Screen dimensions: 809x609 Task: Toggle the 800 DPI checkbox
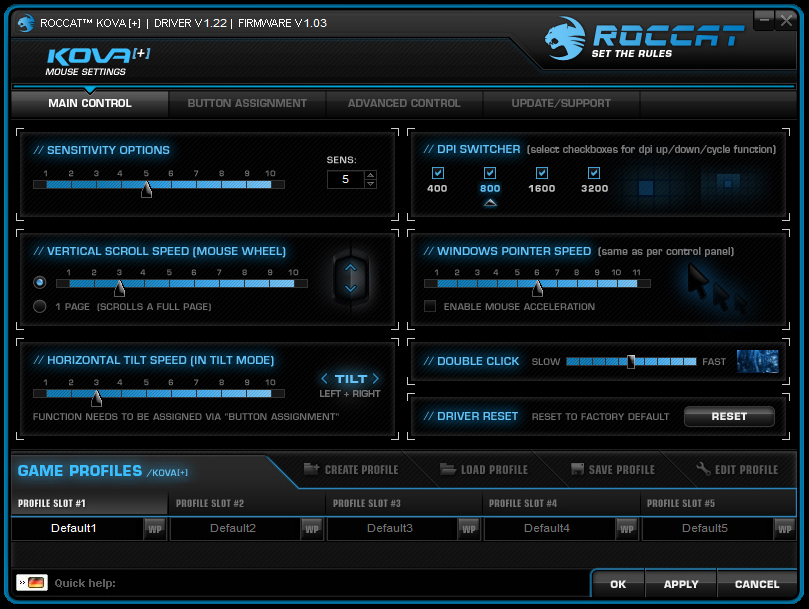(490, 173)
